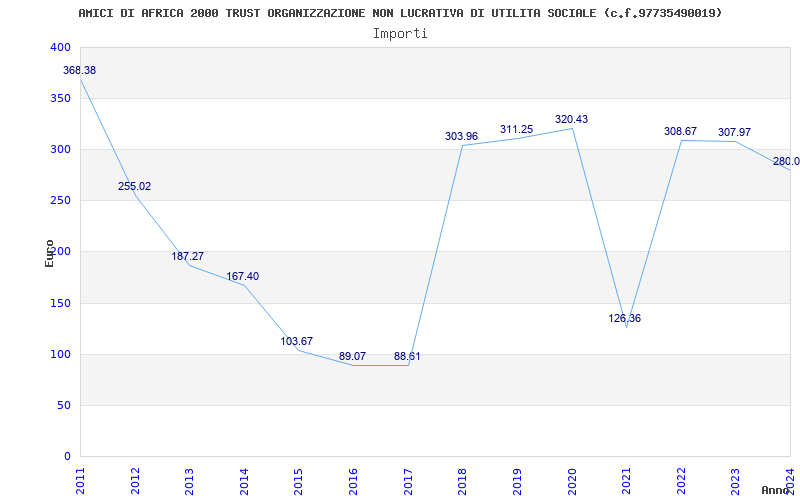
Task: Click the 320.43 peak data label
Action: tap(571, 119)
